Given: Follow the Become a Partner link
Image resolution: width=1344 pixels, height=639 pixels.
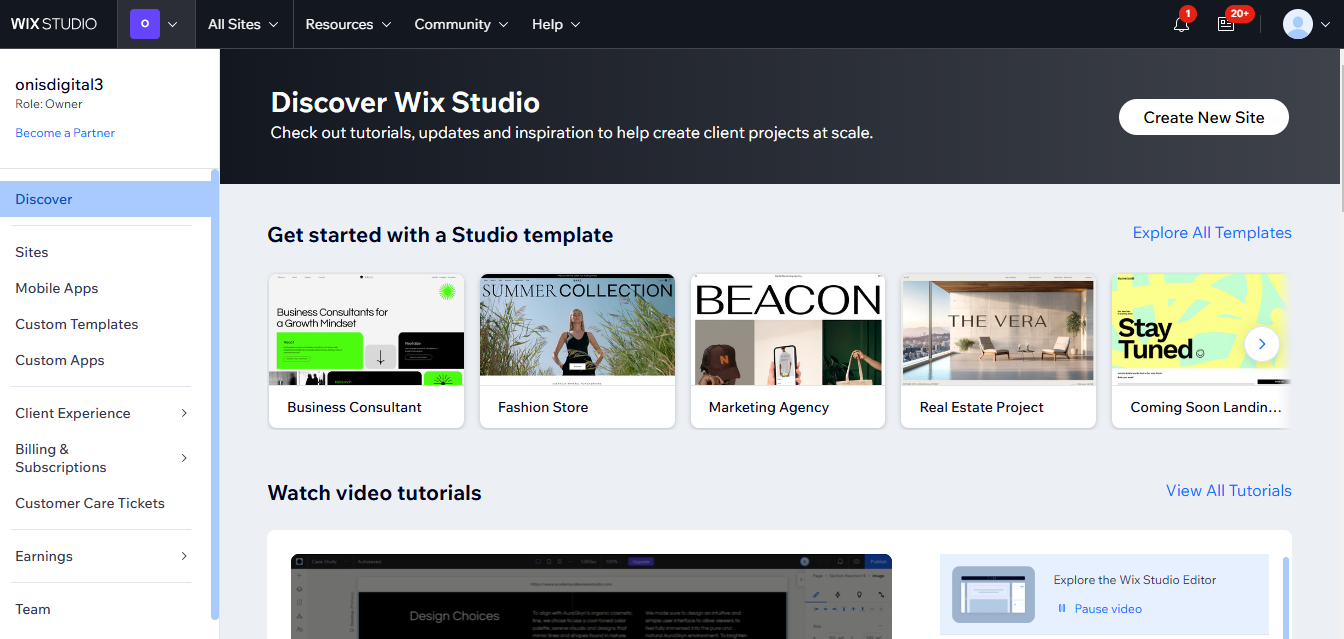Looking at the screenshot, I should click(x=65, y=133).
